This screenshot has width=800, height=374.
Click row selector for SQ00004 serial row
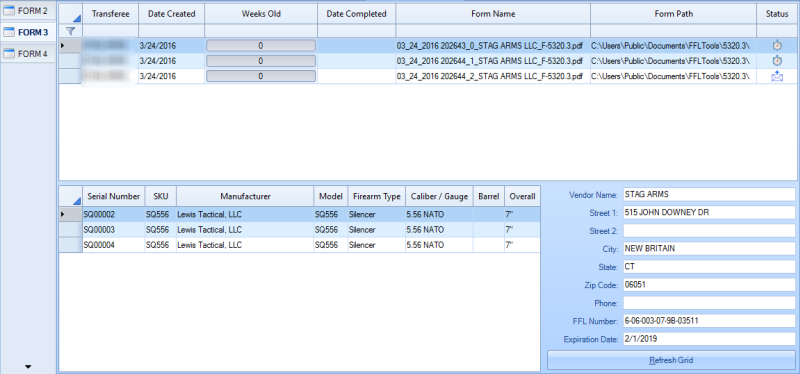pos(70,245)
